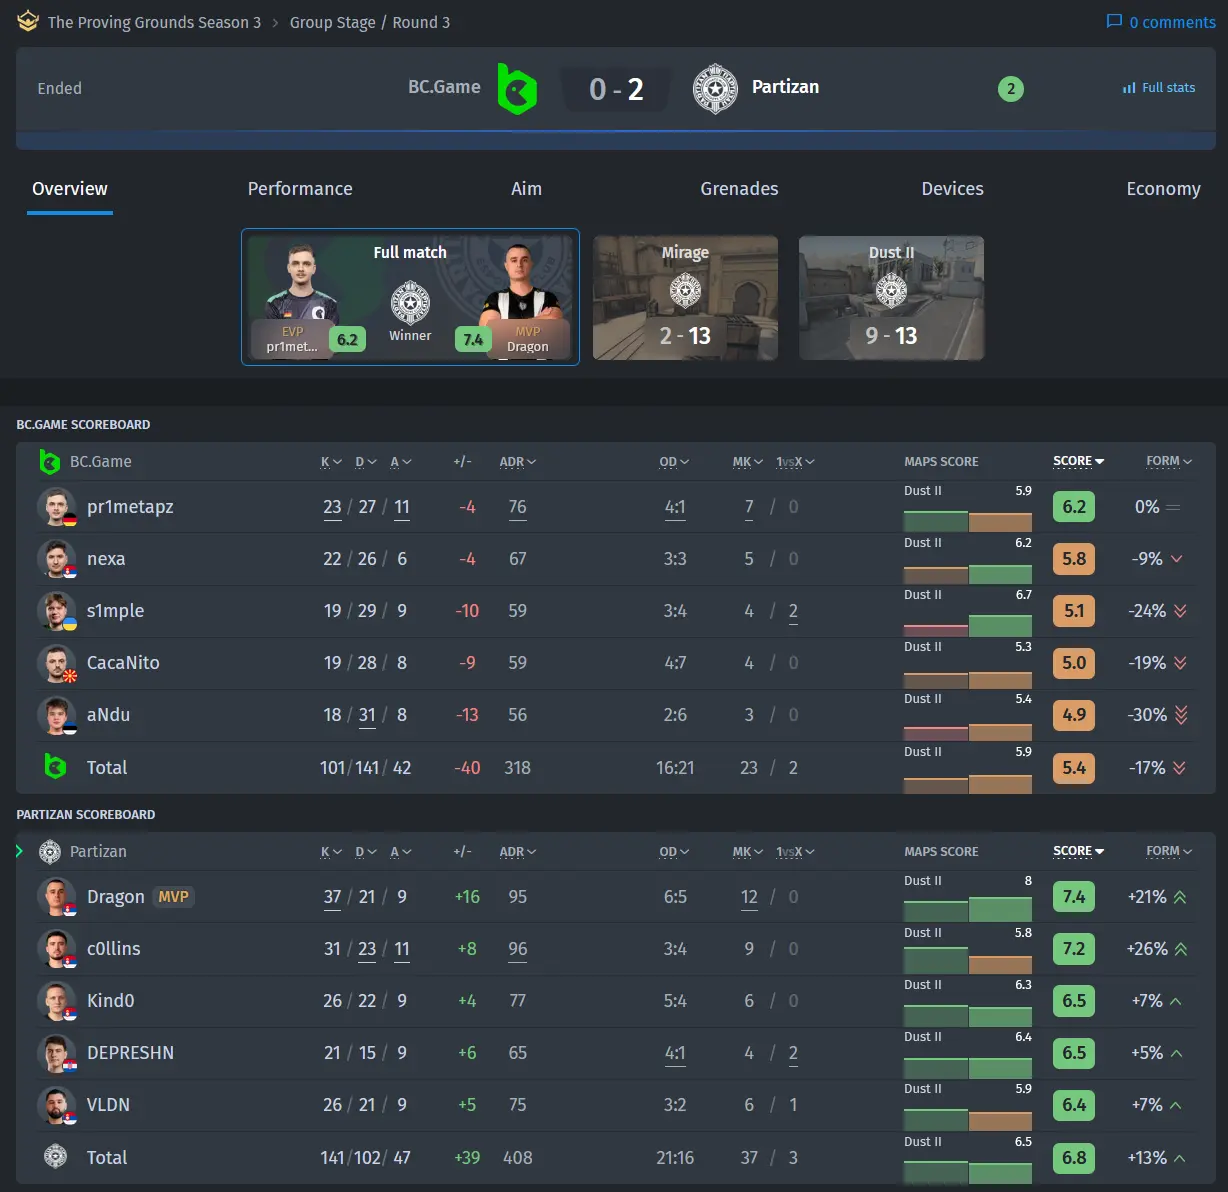The height and width of the screenshot is (1192, 1228).
Task: Click Dragon score badge 7.4 in scoreboard
Action: 1074,897
